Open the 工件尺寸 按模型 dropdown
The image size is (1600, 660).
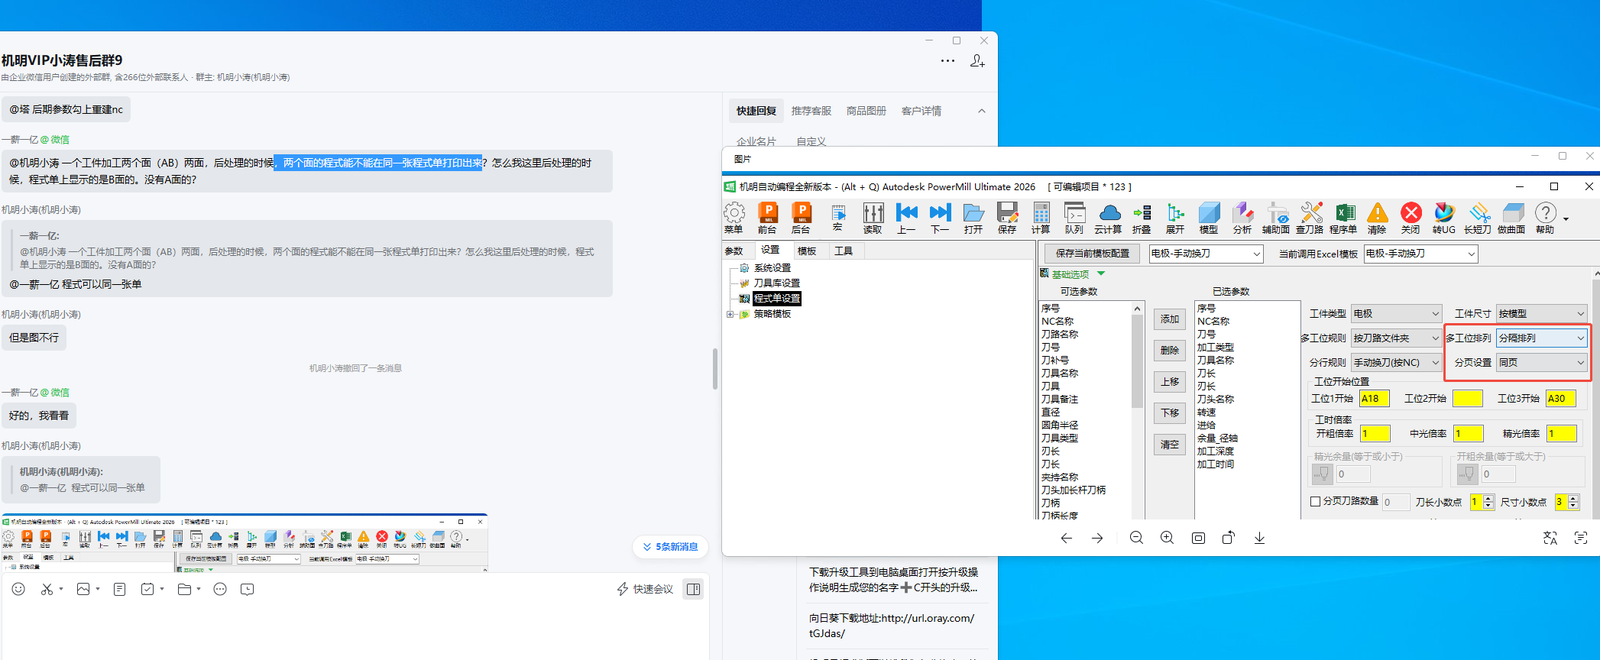[1541, 313]
